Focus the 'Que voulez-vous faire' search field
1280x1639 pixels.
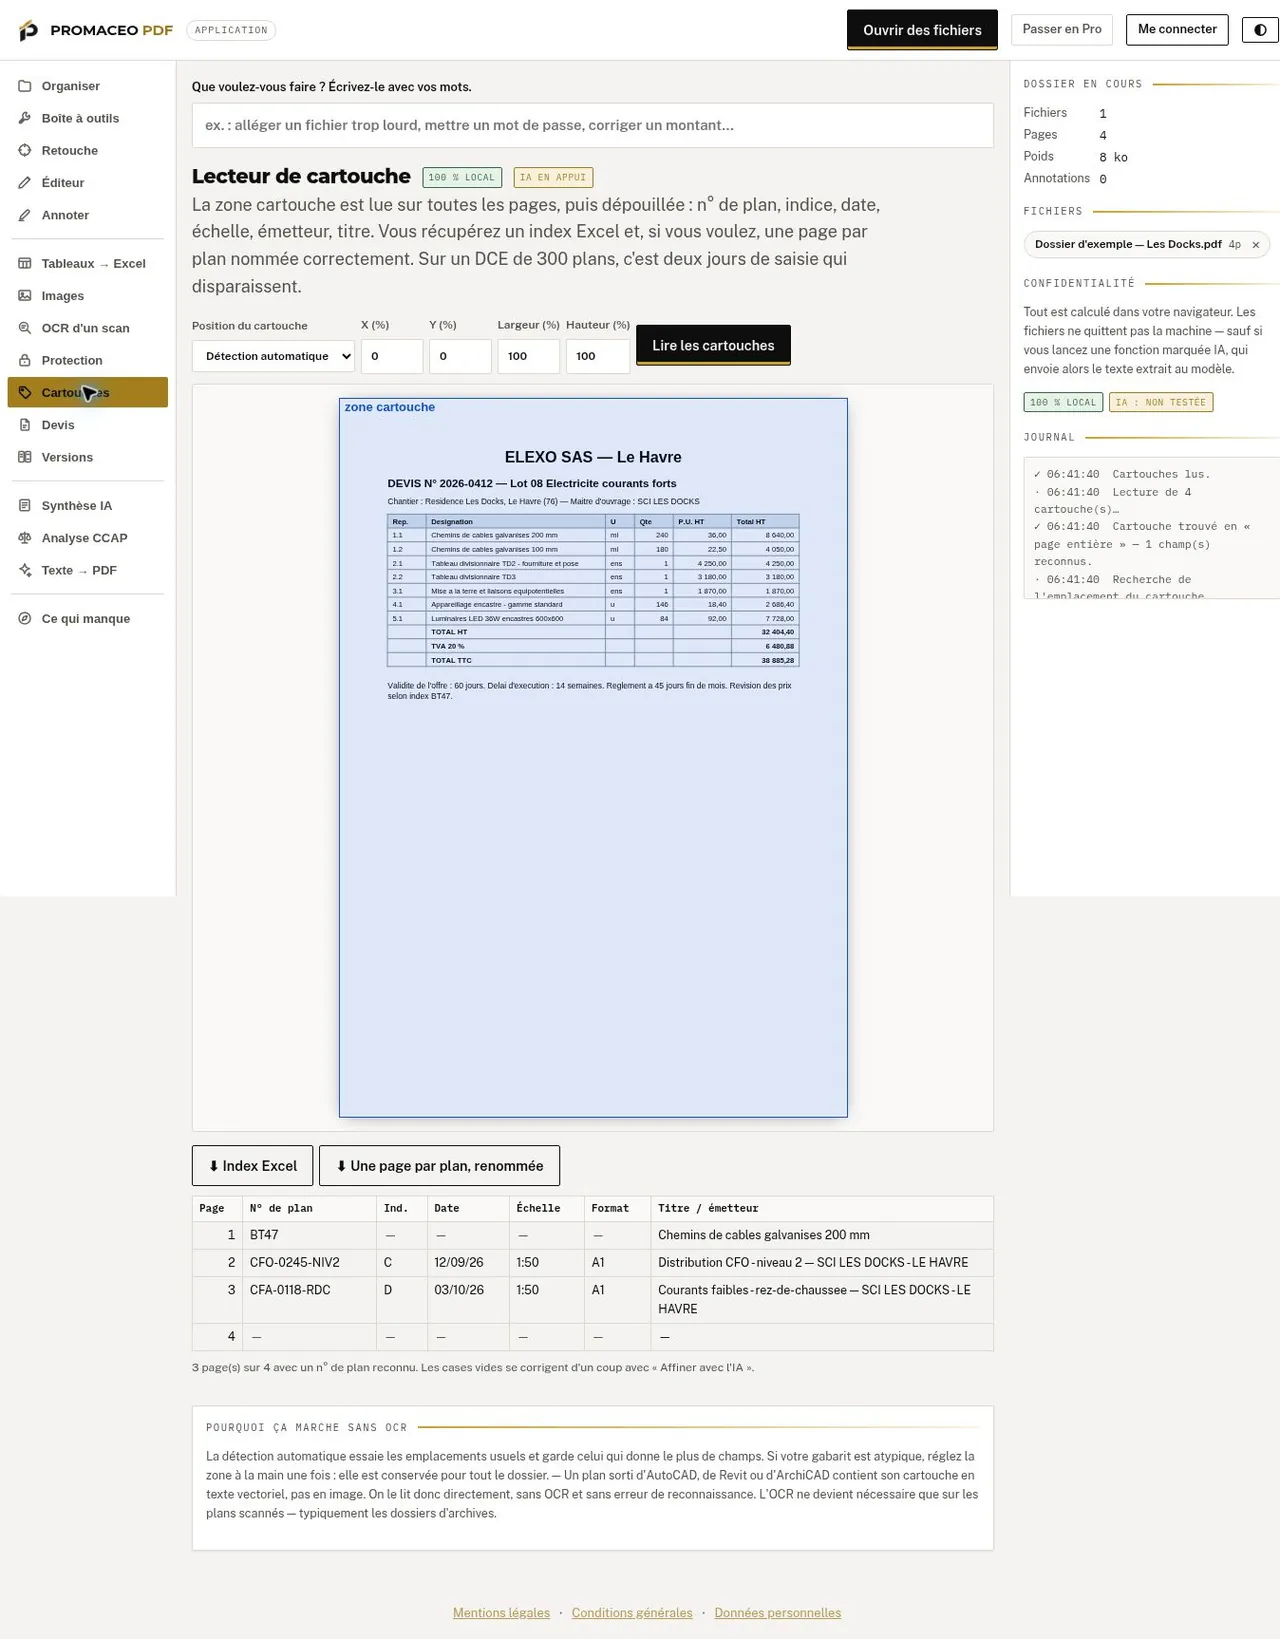[x=593, y=125]
